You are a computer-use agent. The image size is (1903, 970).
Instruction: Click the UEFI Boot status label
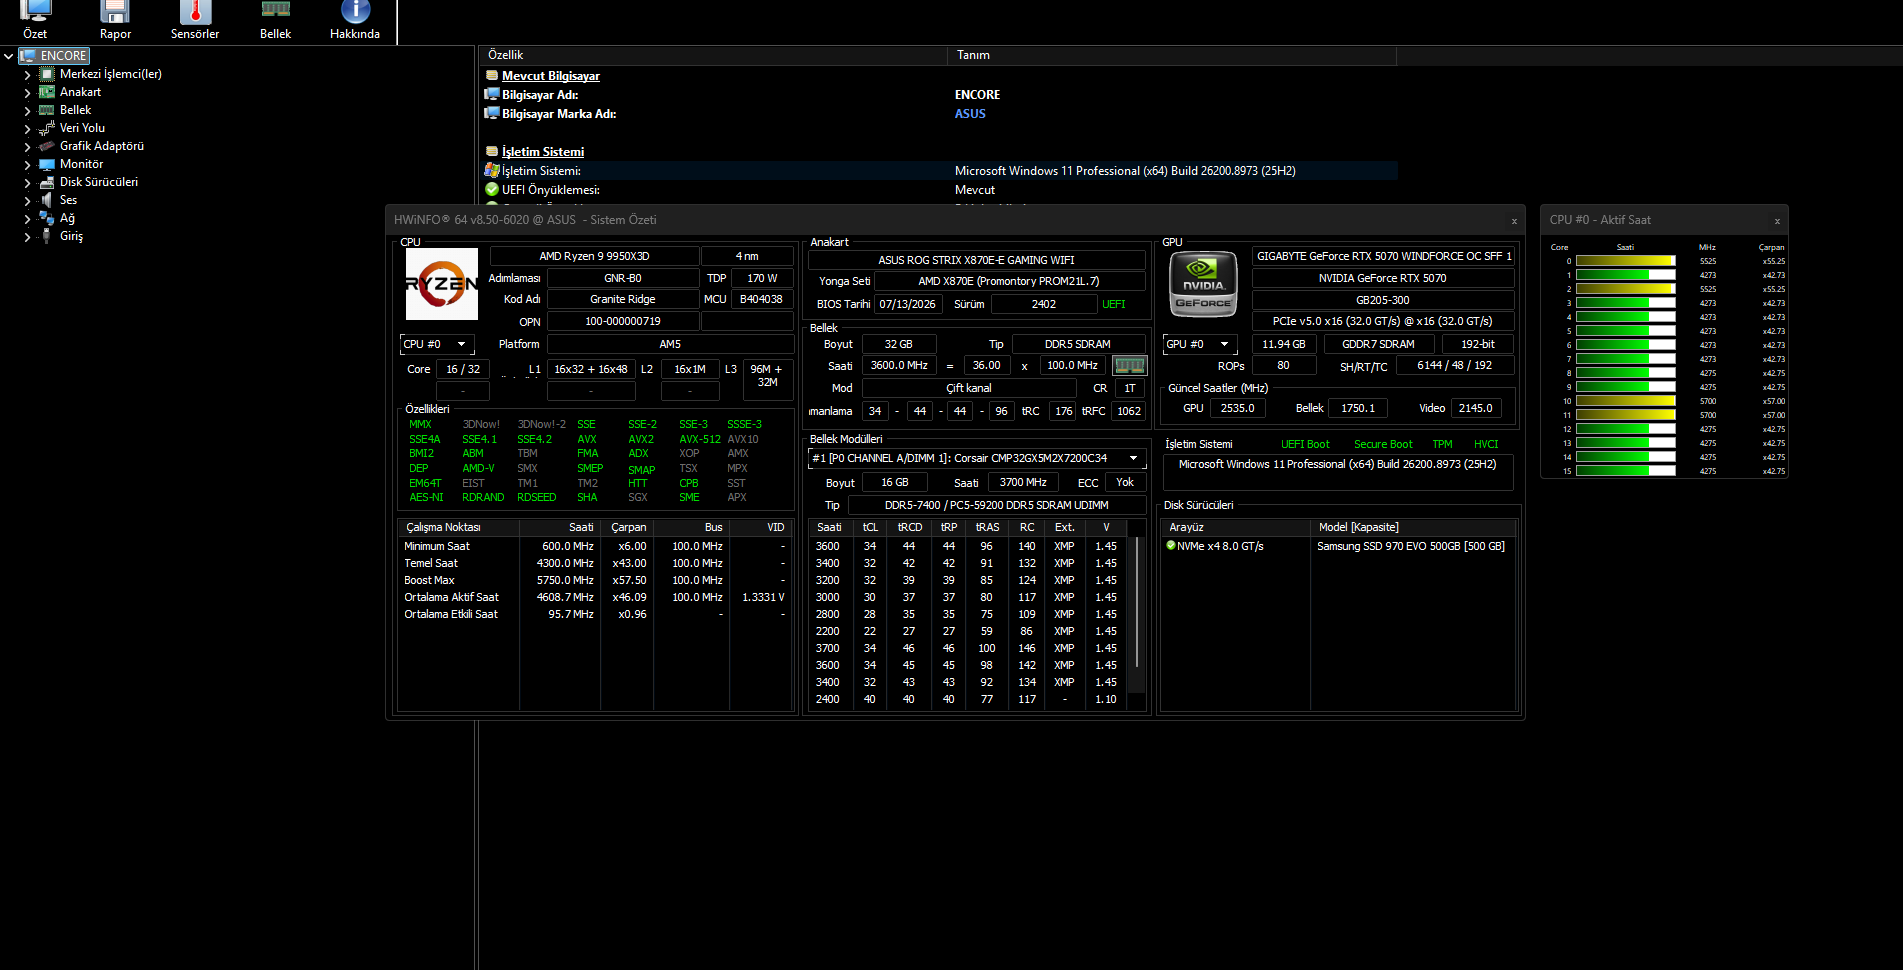[1305, 444]
